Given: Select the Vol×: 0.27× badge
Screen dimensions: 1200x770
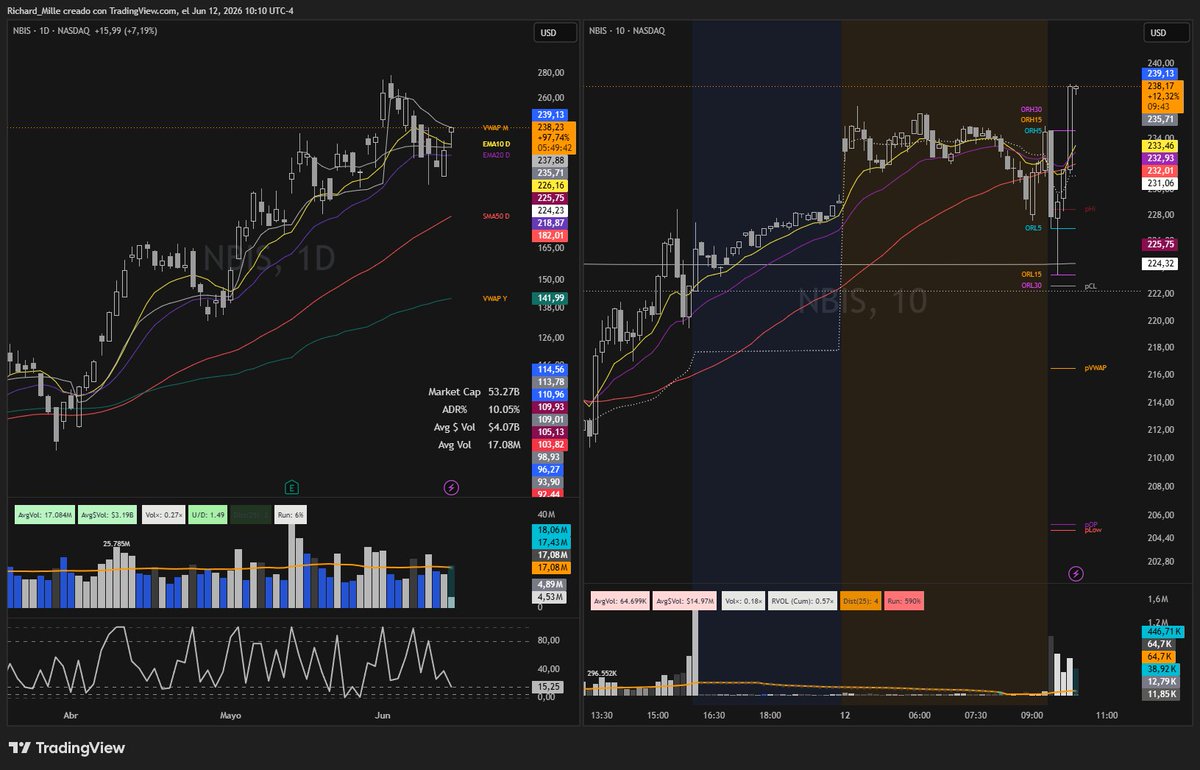Looking at the screenshot, I should click(x=163, y=515).
